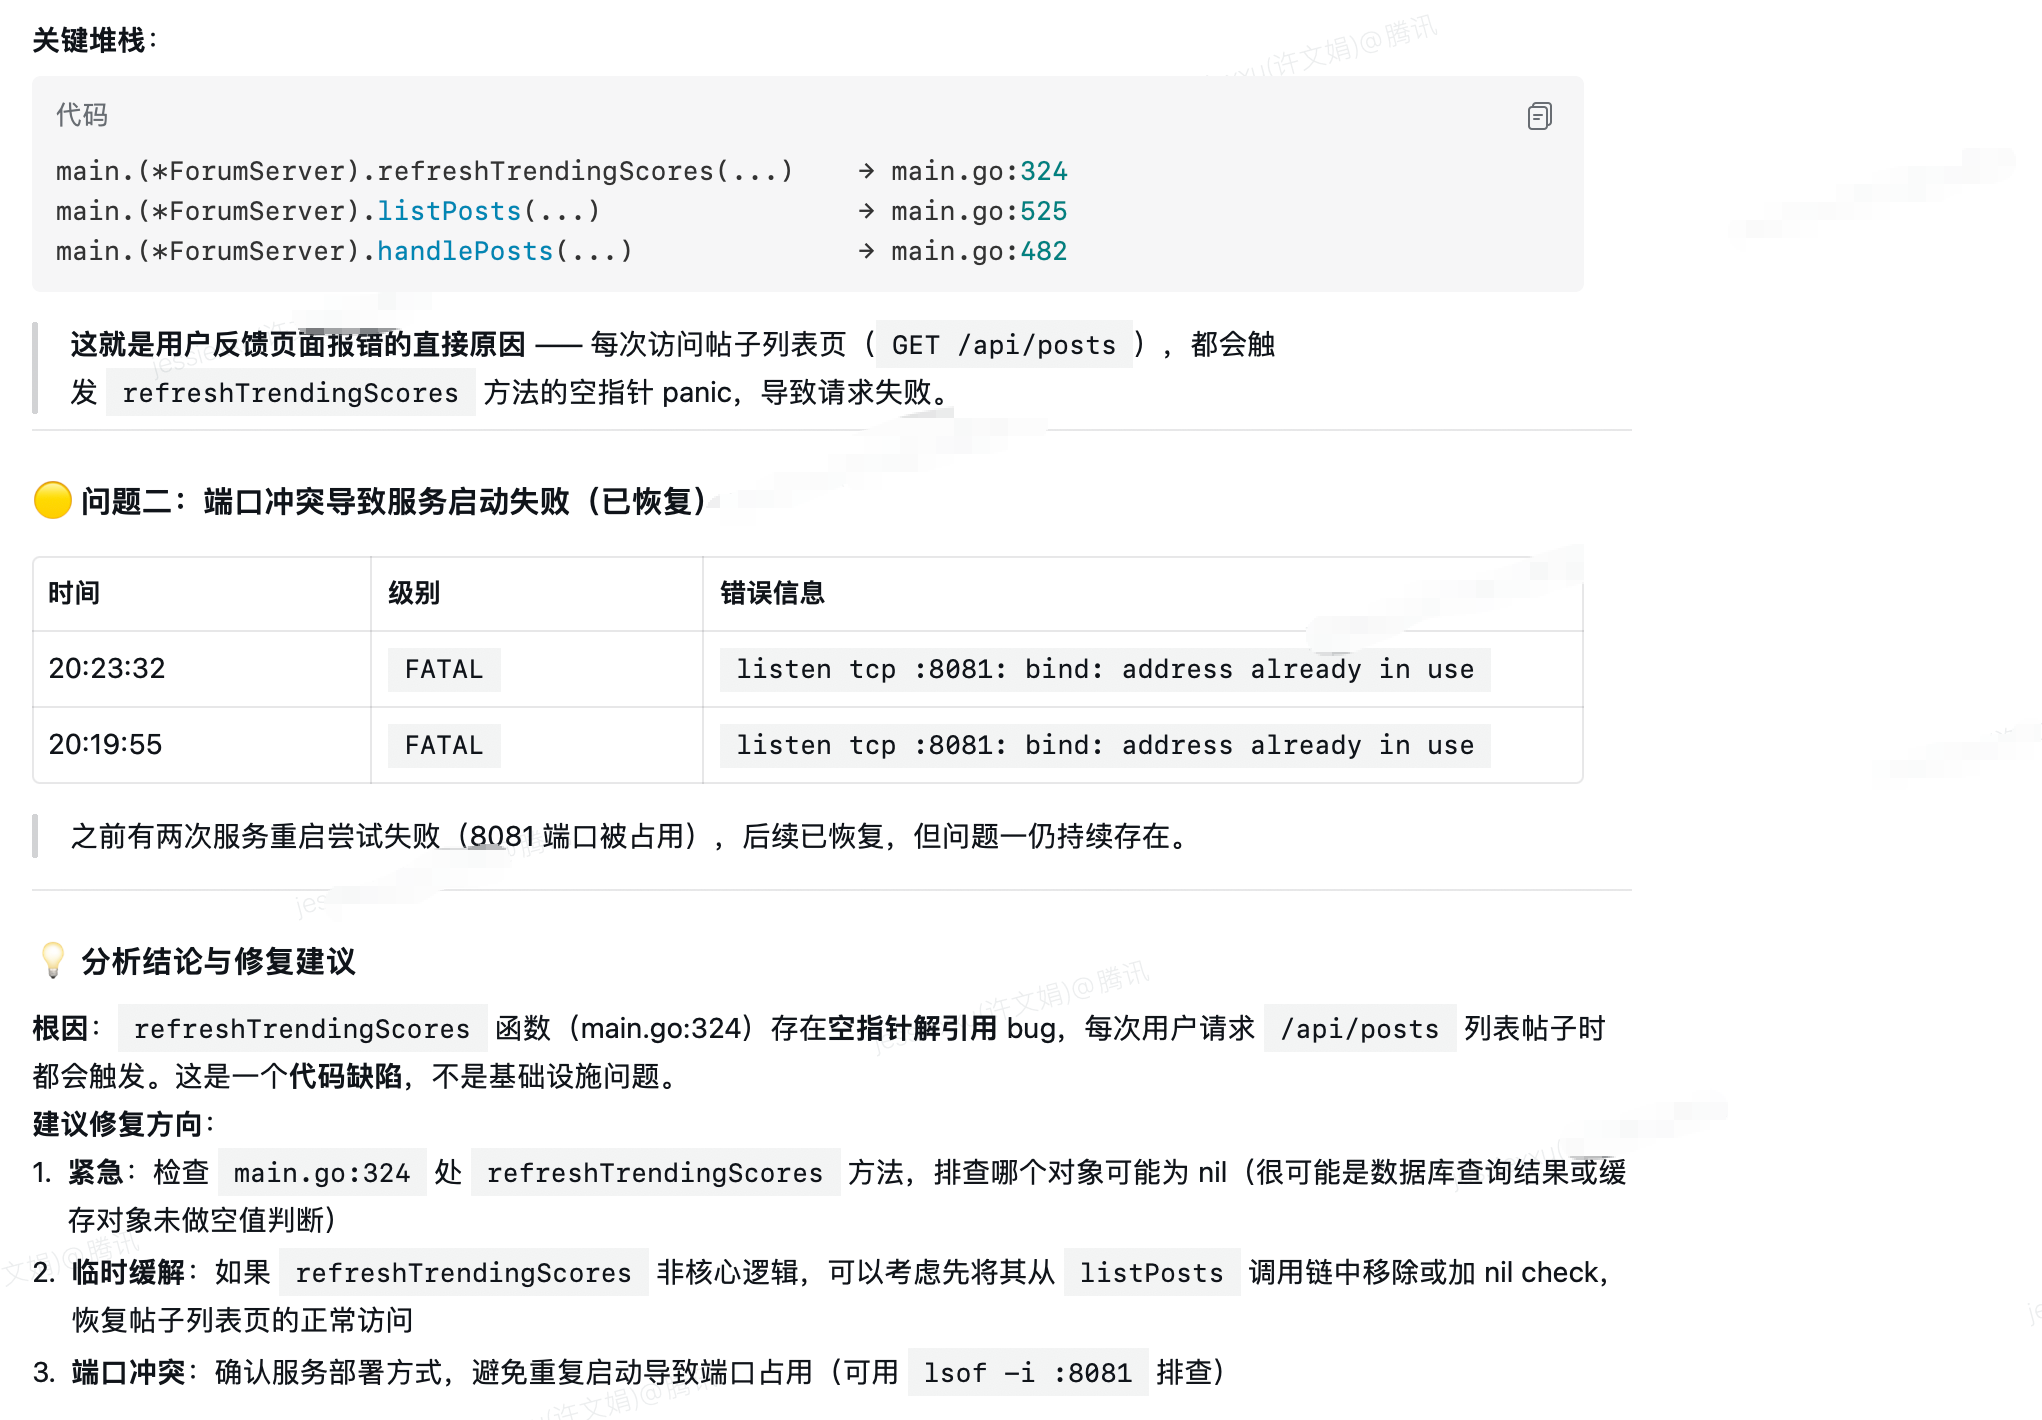Select the bind address error at 20:23:32

coord(1104,669)
